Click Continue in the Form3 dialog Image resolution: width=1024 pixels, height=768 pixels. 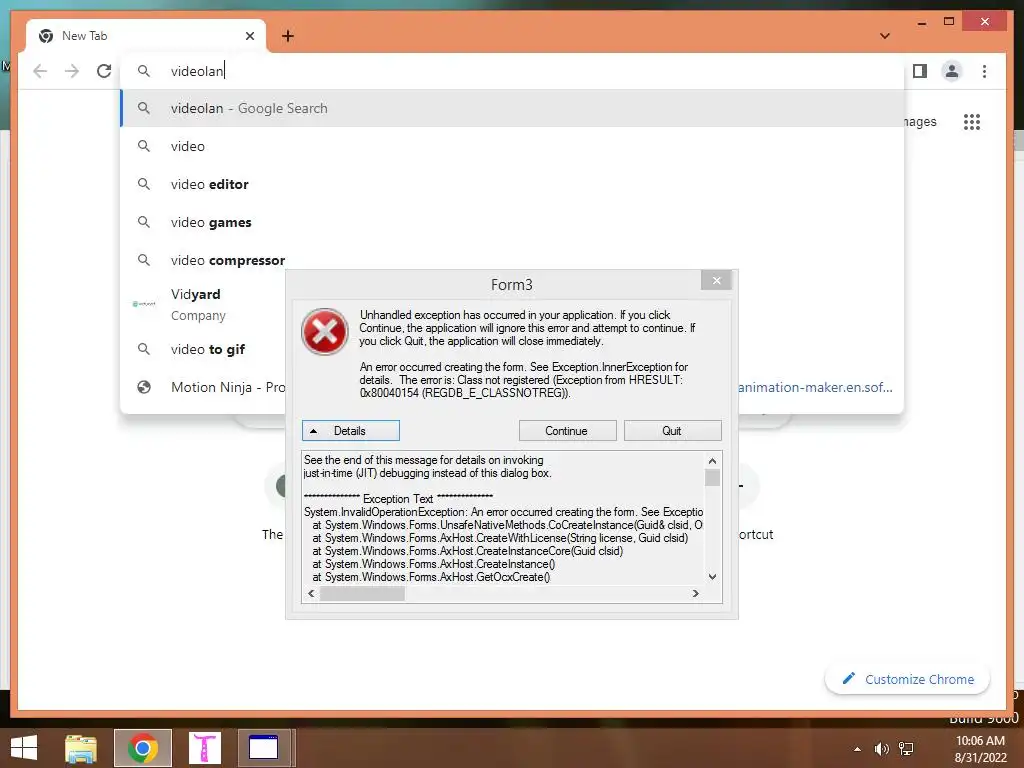point(568,430)
